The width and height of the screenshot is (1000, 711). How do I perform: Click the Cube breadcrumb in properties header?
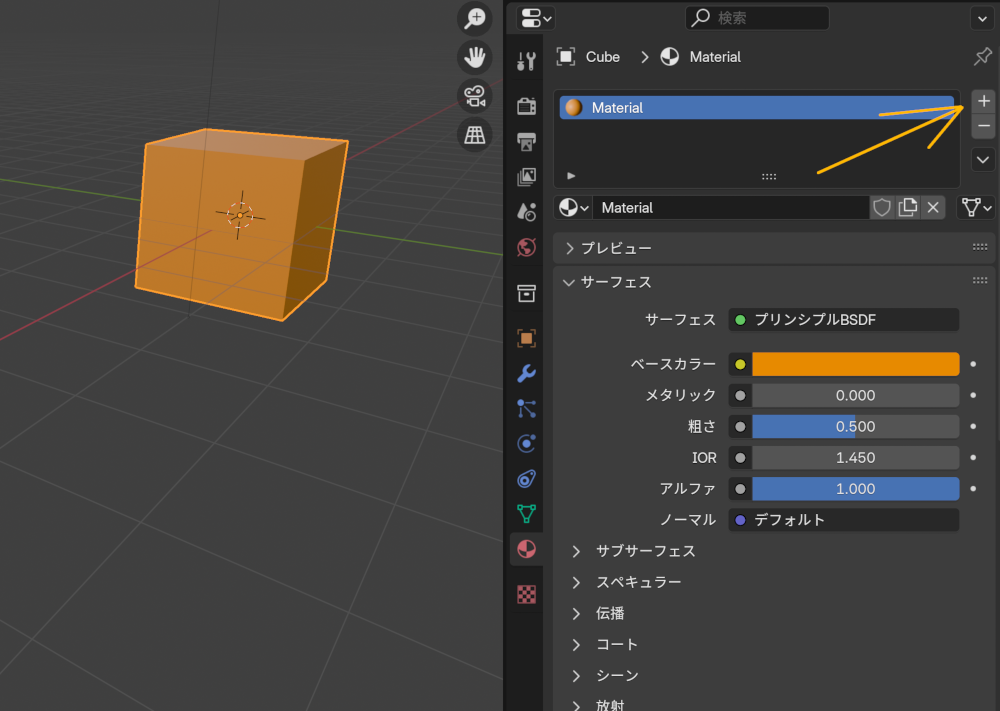(x=605, y=57)
